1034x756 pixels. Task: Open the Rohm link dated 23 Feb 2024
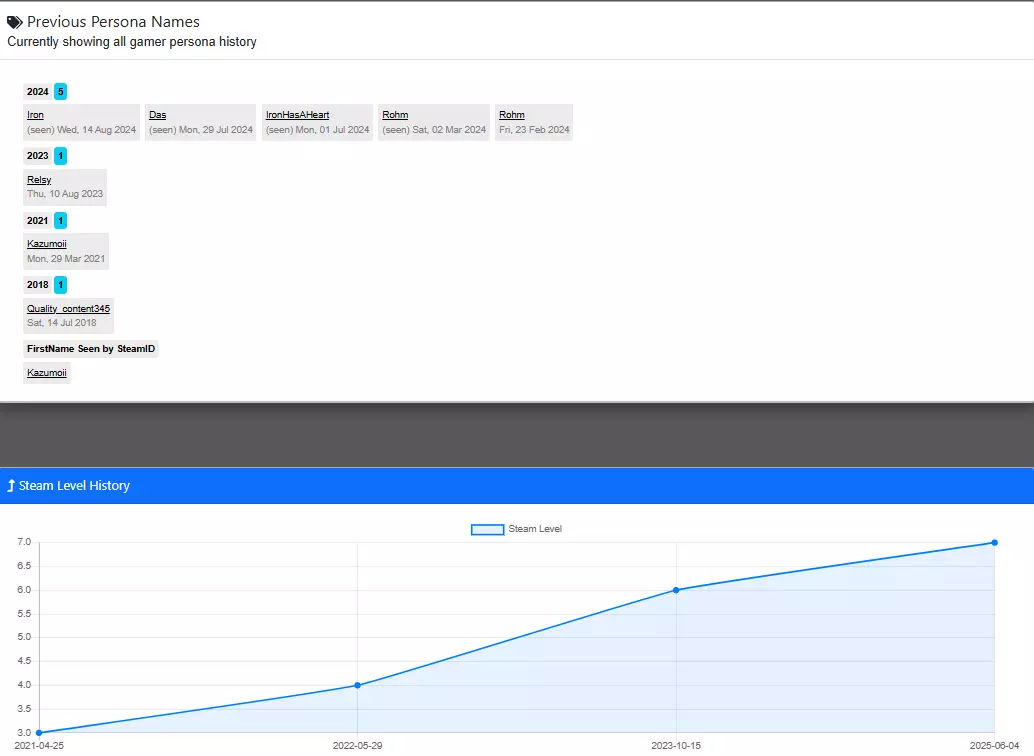(x=512, y=115)
